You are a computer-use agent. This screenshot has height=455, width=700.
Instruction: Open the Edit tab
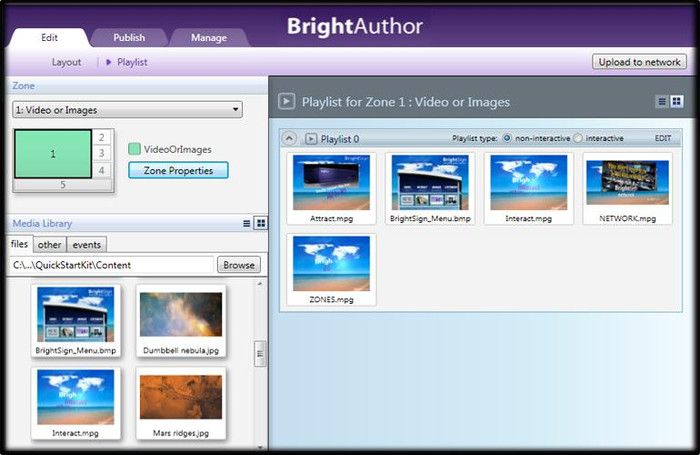49,38
